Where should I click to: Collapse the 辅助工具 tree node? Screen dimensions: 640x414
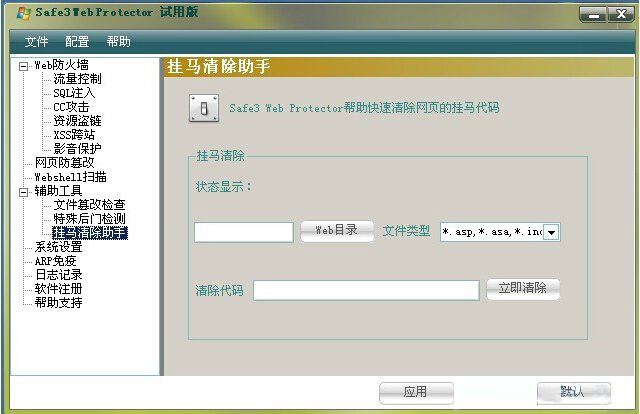coord(24,191)
